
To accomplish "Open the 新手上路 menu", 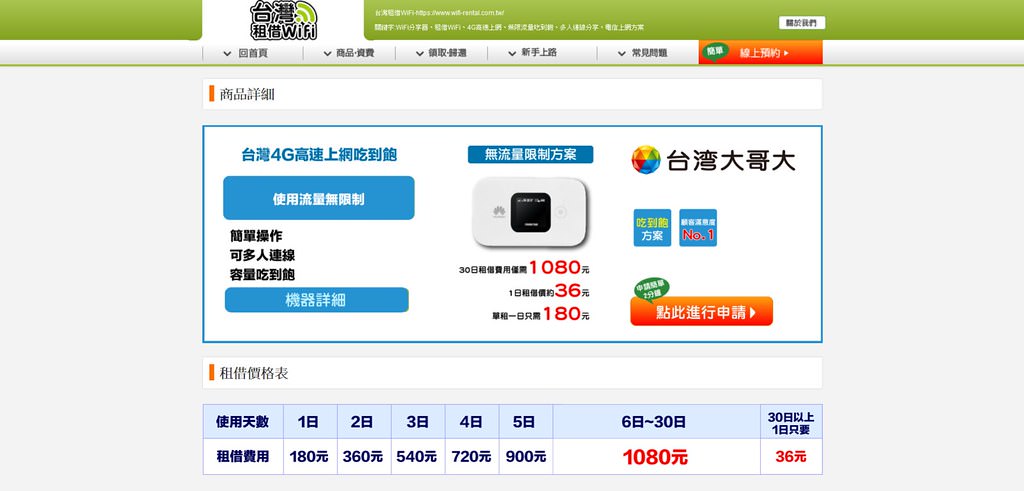I will (x=539, y=53).
